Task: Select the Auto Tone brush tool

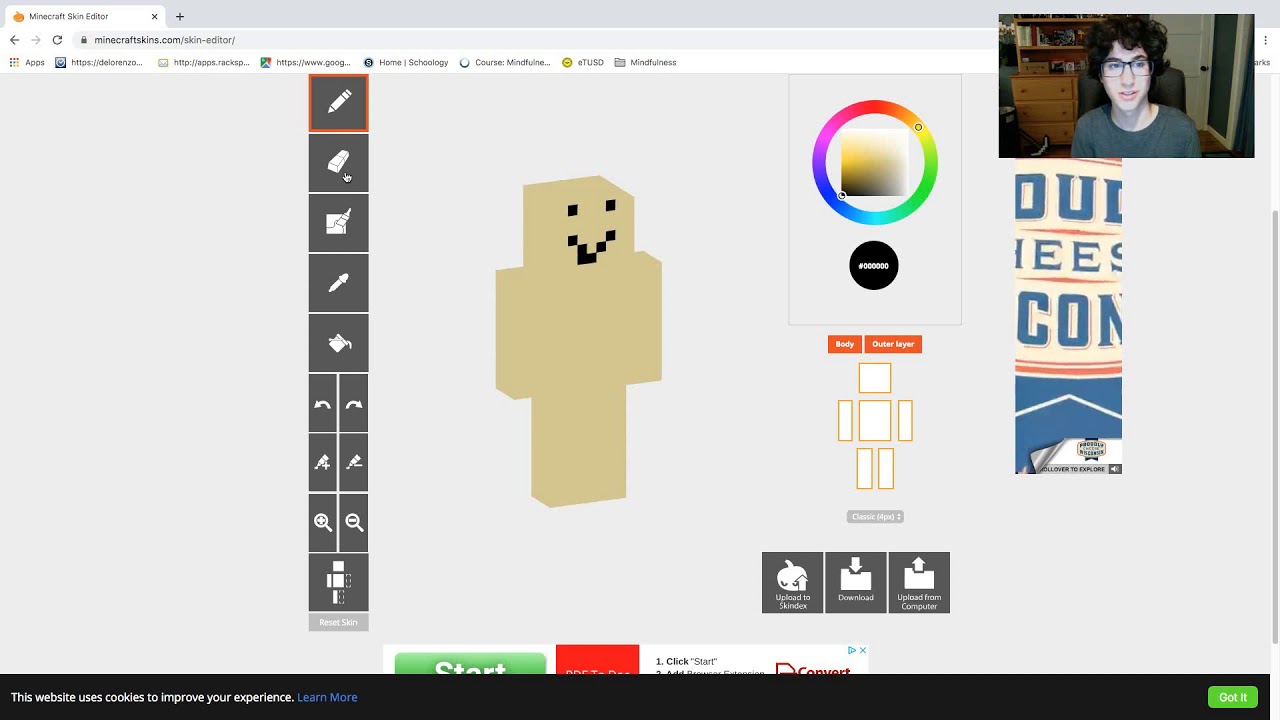Action: click(338, 222)
